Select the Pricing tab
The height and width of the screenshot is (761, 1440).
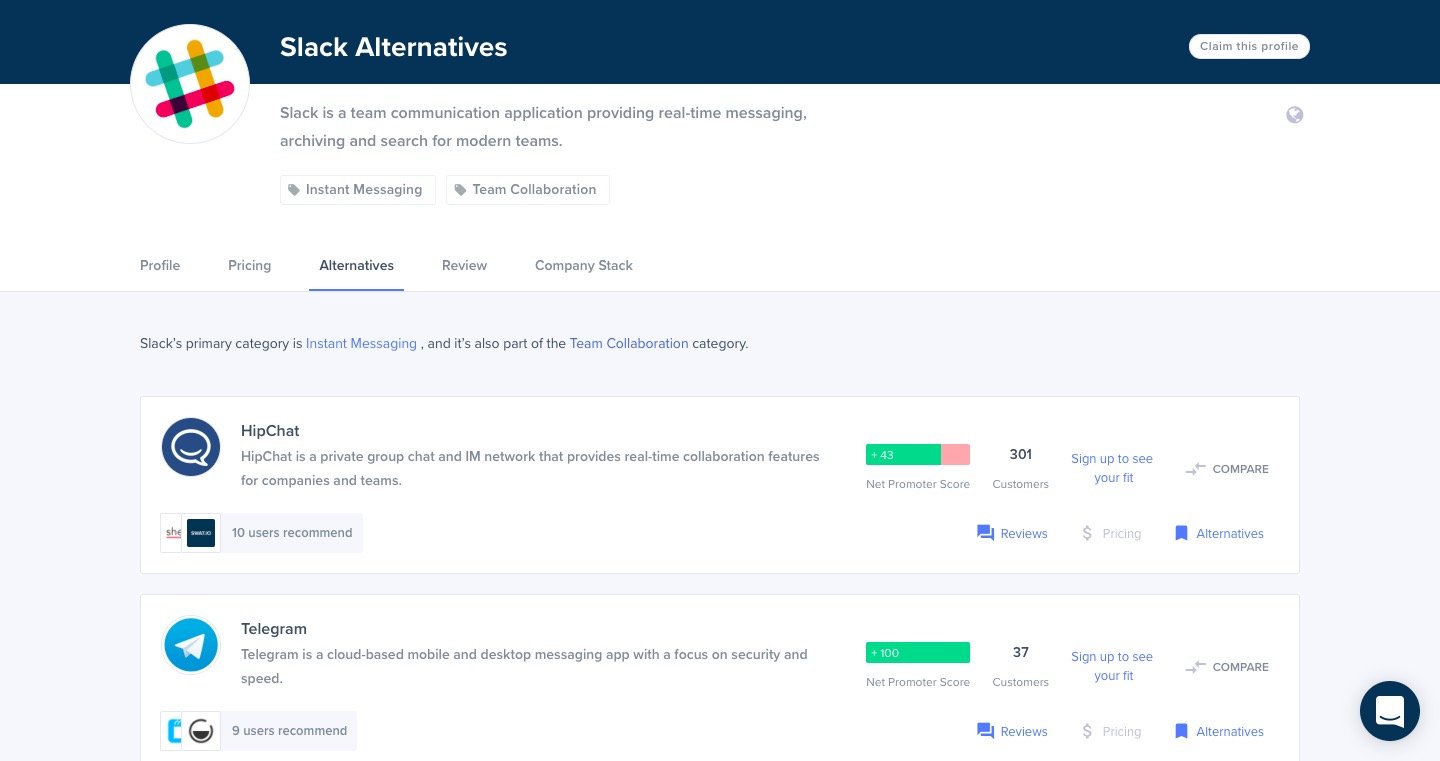pos(249,265)
